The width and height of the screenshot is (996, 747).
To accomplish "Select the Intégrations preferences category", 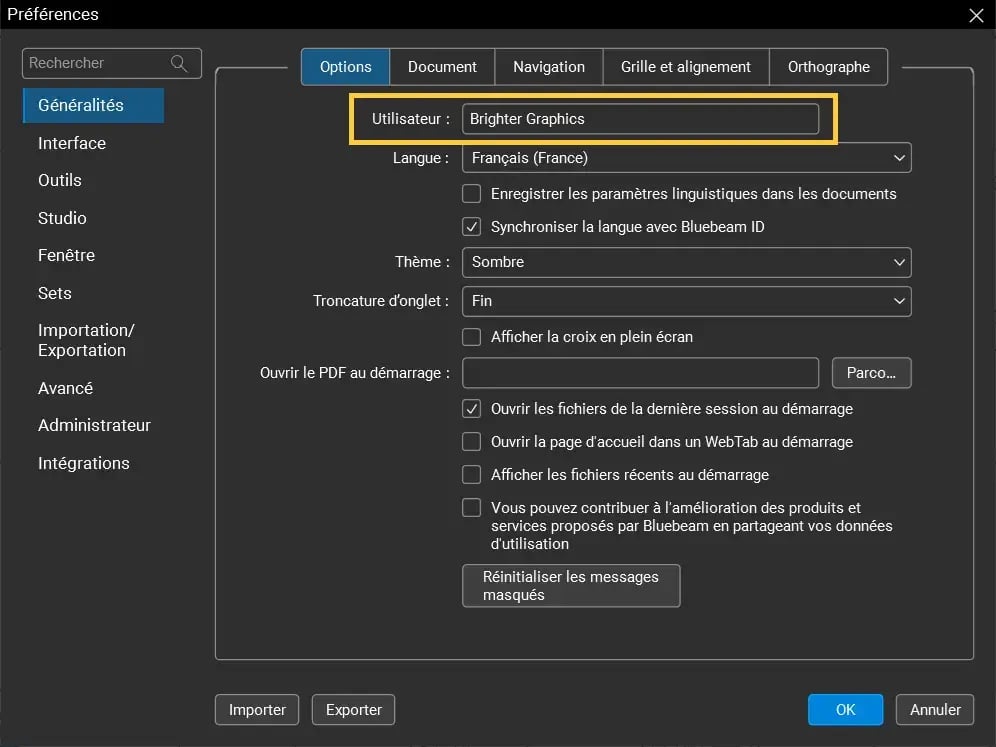I will point(84,463).
